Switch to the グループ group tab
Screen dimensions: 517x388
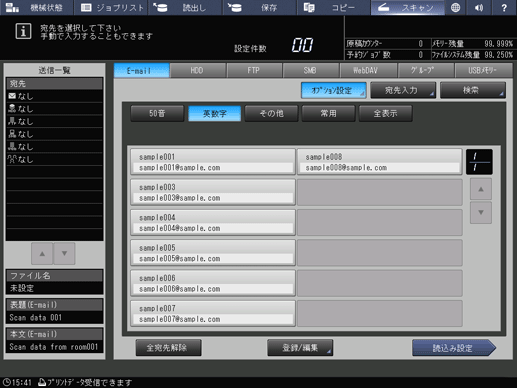[x=425, y=70]
